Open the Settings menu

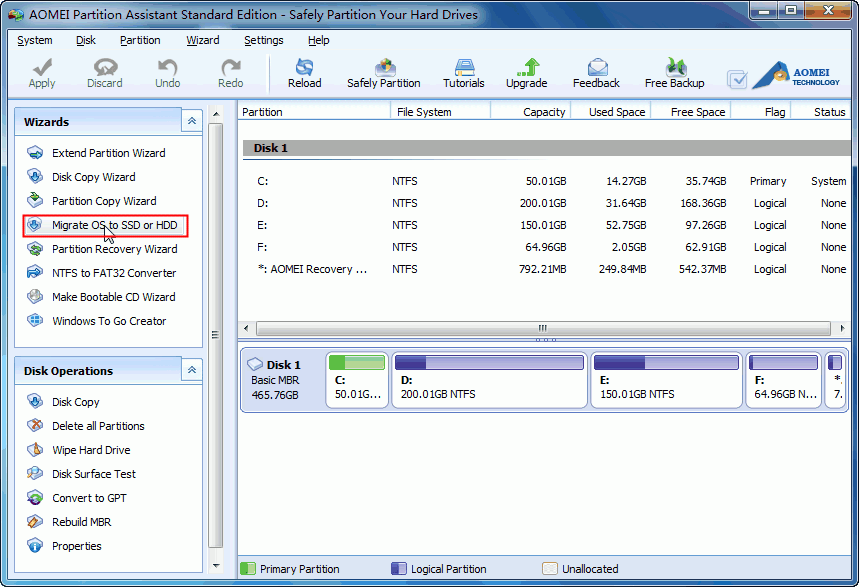coord(264,40)
